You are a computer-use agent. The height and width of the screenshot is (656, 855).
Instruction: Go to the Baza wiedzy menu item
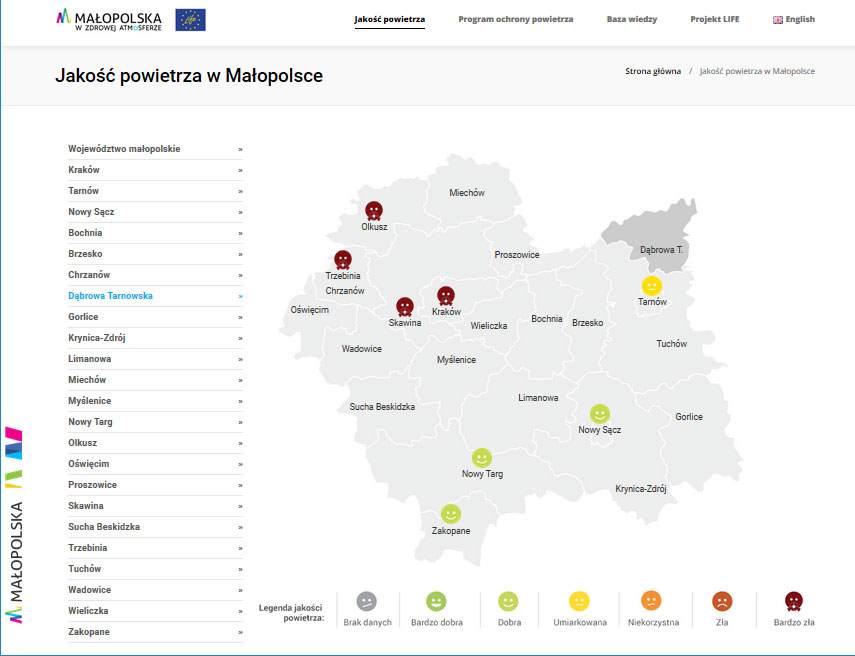click(631, 19)
